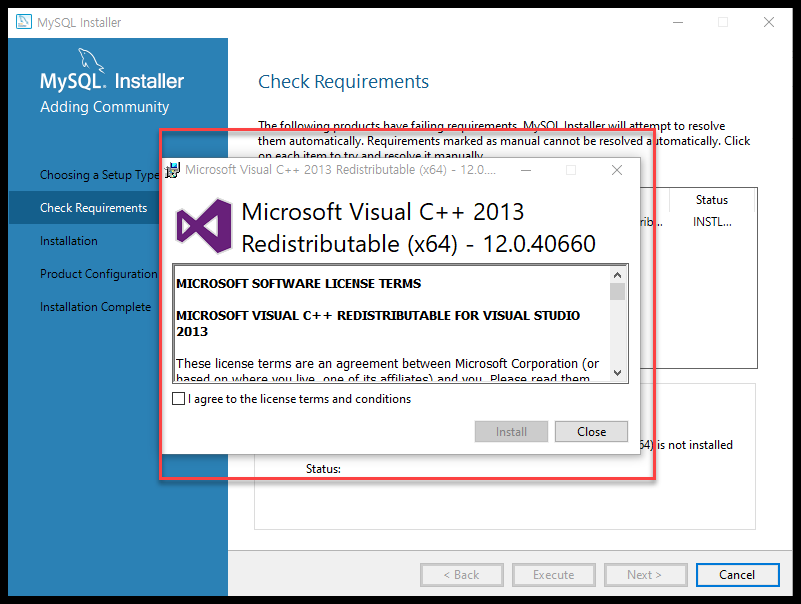Click the Execute button
This screenshot has width=801, height=604.
coord(553,575)
